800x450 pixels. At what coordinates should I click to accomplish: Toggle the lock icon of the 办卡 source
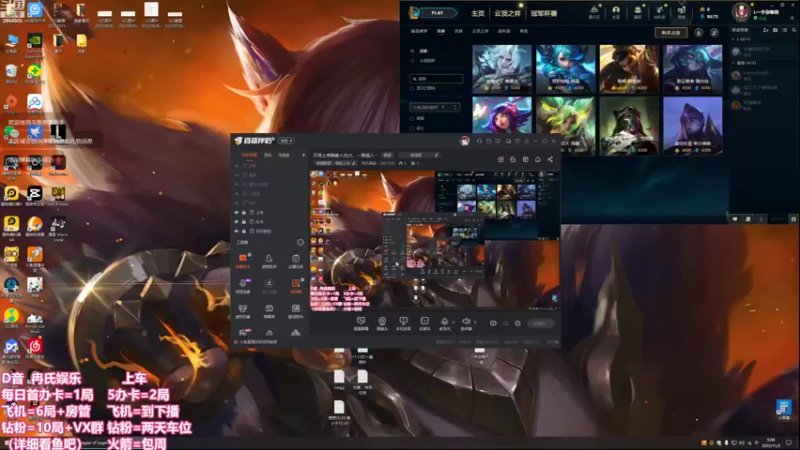[244, 222]
